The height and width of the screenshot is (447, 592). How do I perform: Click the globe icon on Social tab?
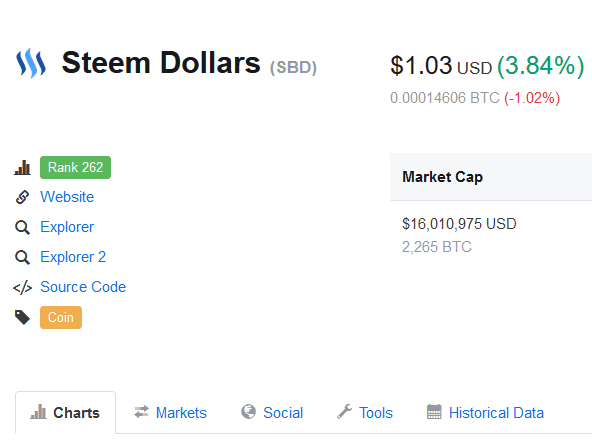tap(248, 412)
